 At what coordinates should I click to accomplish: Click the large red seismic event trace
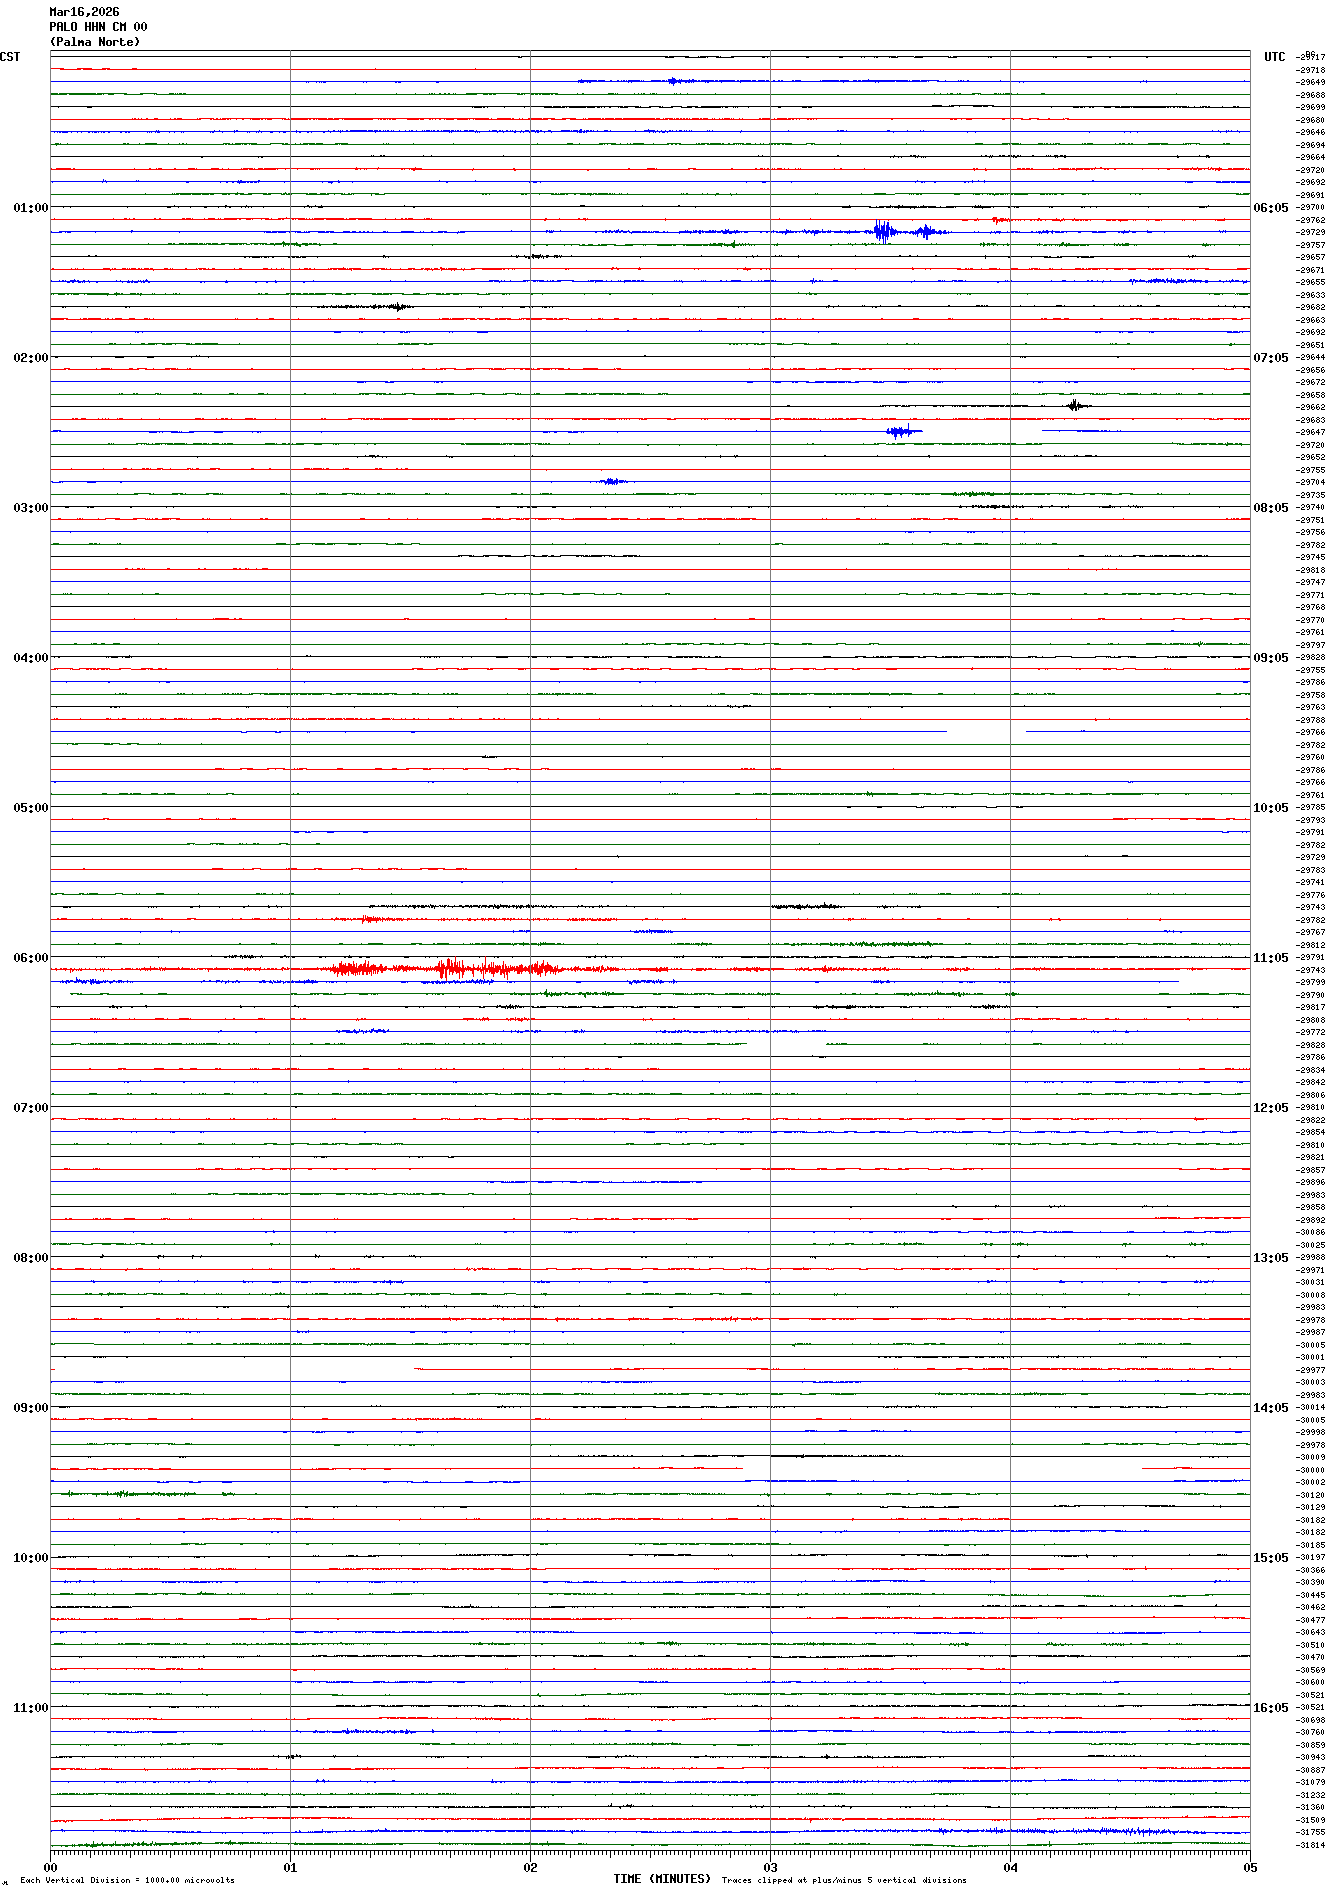click(x=450, y=968)
